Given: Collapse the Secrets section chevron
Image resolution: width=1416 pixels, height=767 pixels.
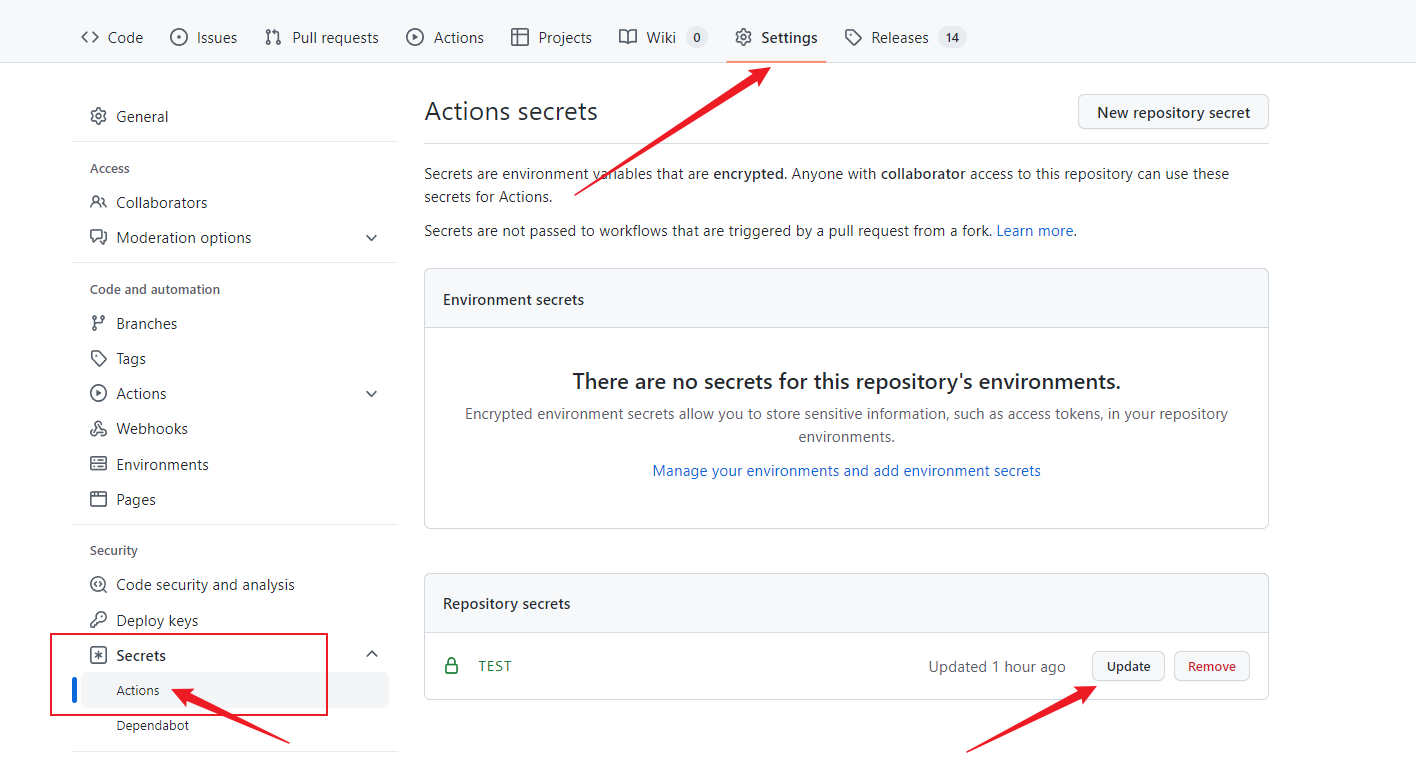Looking at the screenshot, I should coord(372,654).
